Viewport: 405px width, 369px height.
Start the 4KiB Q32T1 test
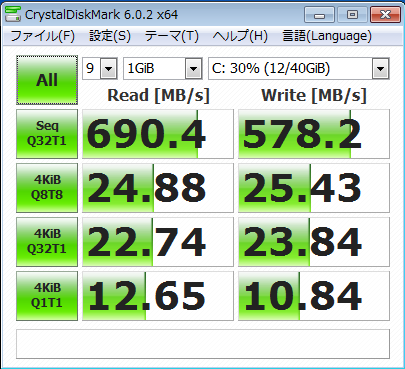47,242
